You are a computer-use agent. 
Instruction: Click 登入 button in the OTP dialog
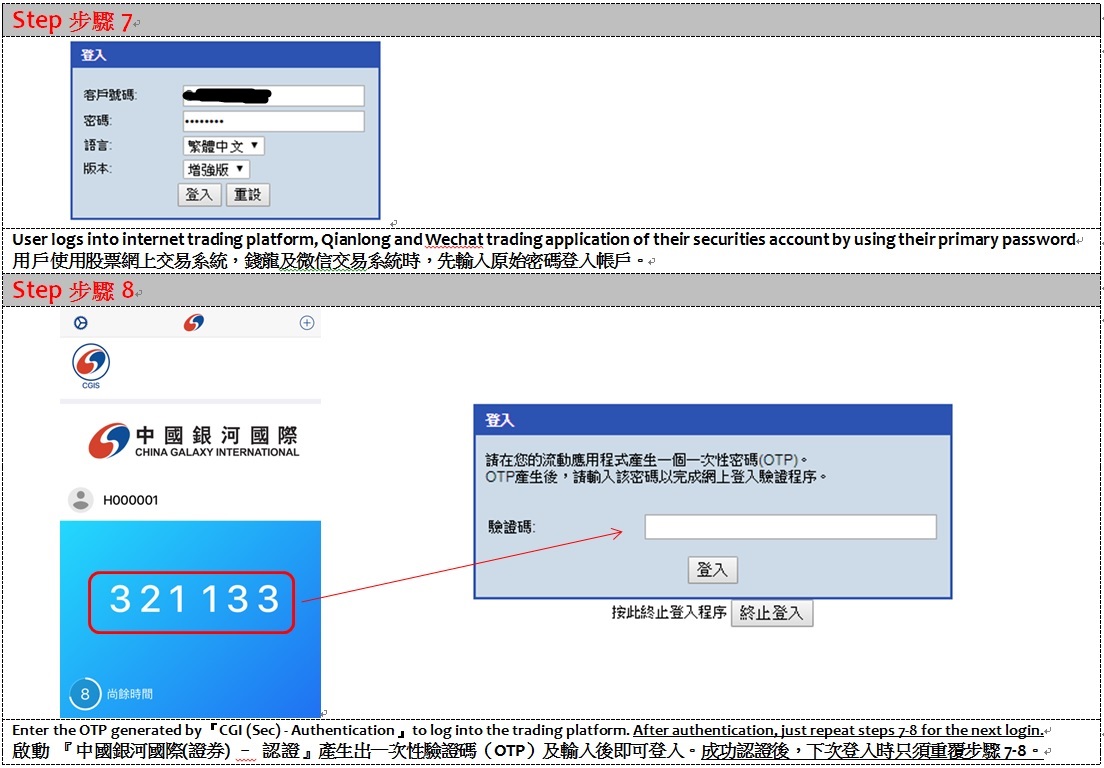(713, 570)
